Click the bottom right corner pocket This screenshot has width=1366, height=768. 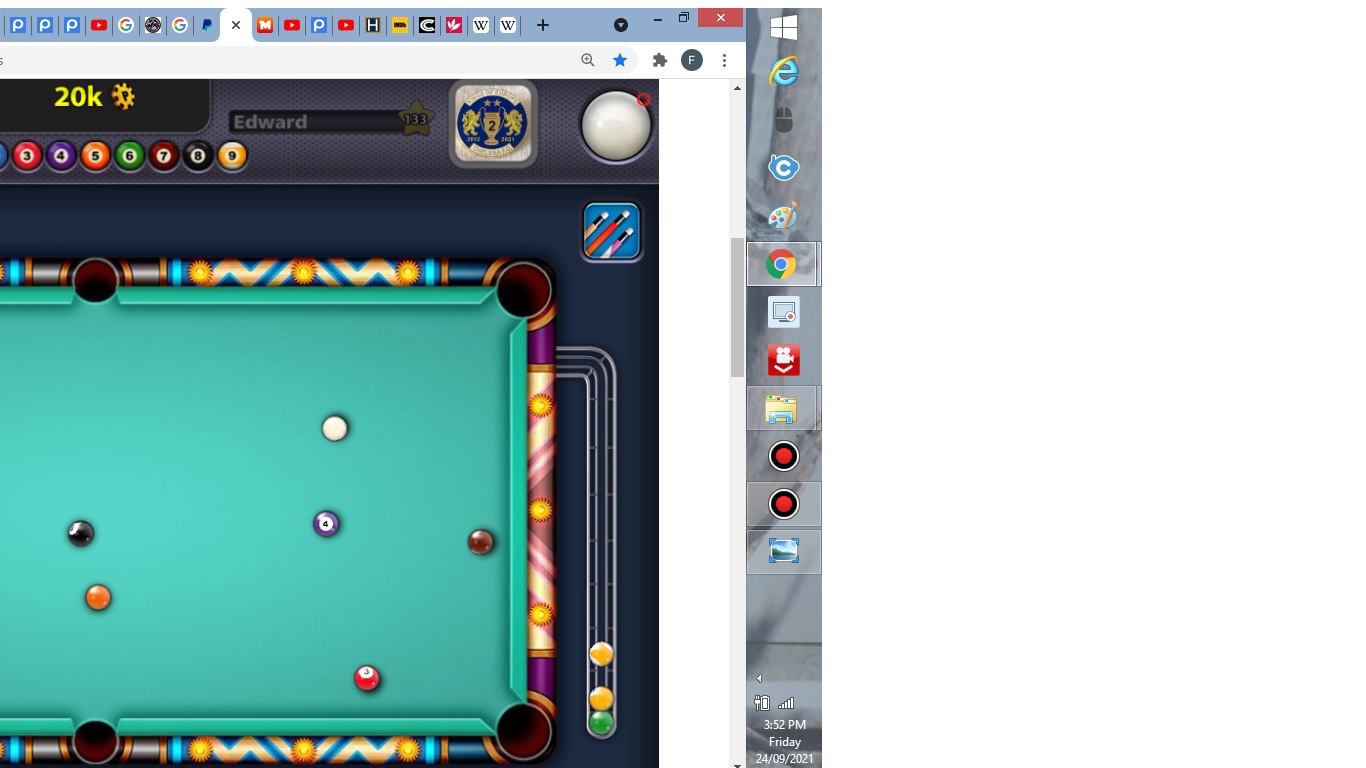click(x=523, y=730)
